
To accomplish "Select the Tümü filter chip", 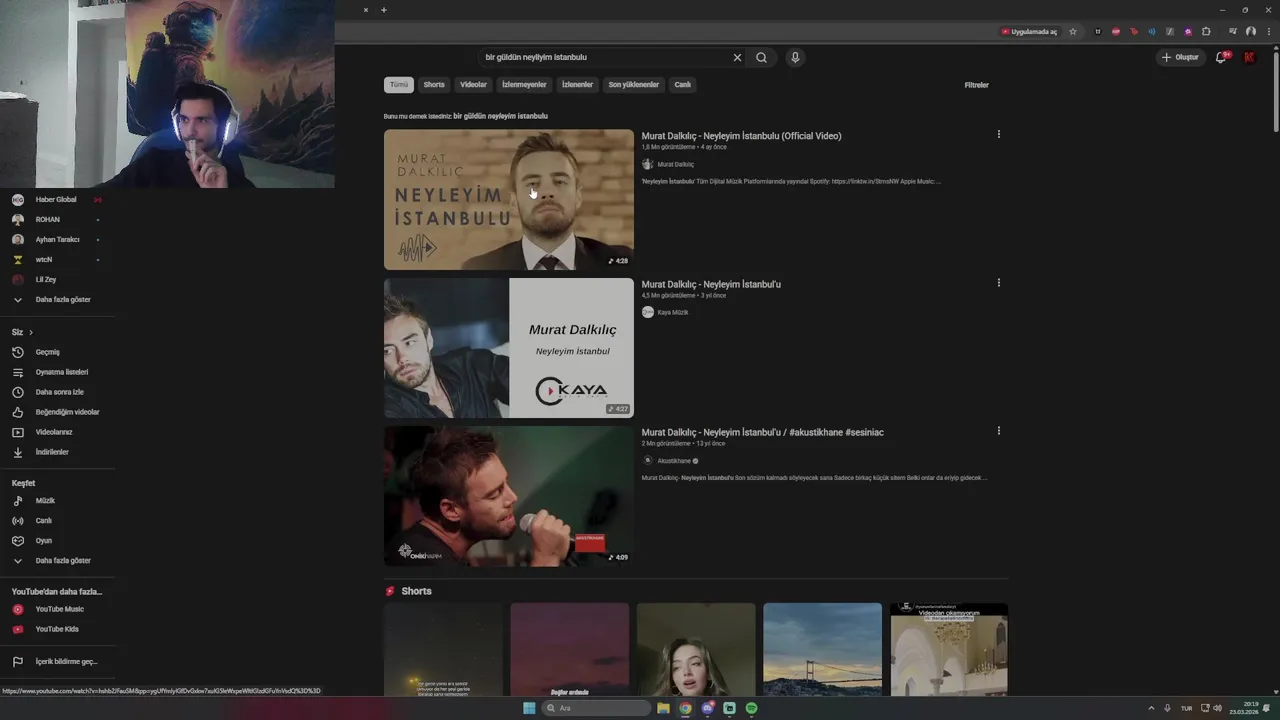I will (x=399, y=85).
